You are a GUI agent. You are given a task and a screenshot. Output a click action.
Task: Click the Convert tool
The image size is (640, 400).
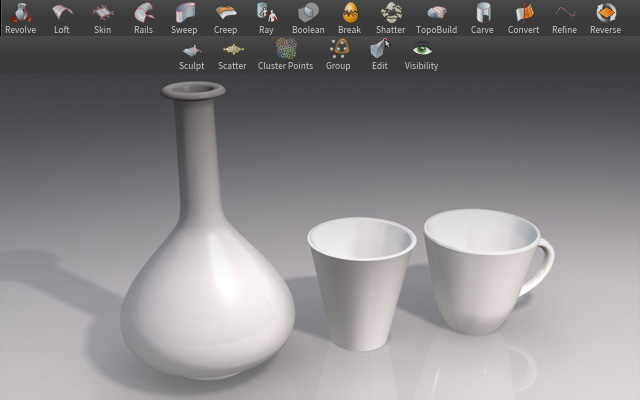point(523,18)
